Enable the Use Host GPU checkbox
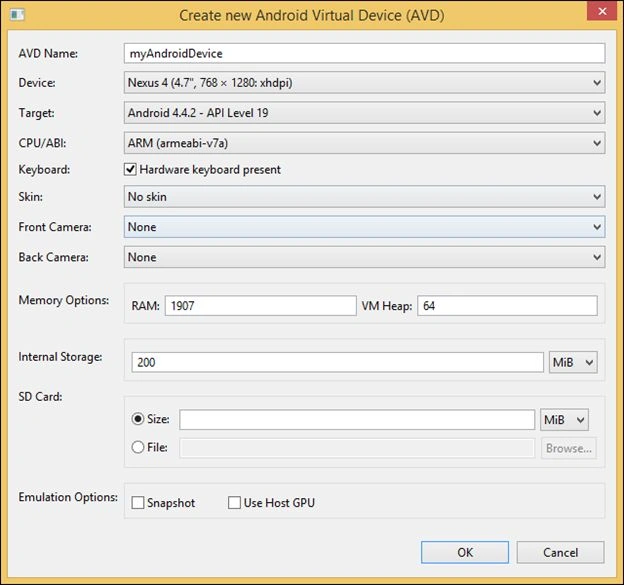This screenshot has width=624, height=585. point(234,503)
